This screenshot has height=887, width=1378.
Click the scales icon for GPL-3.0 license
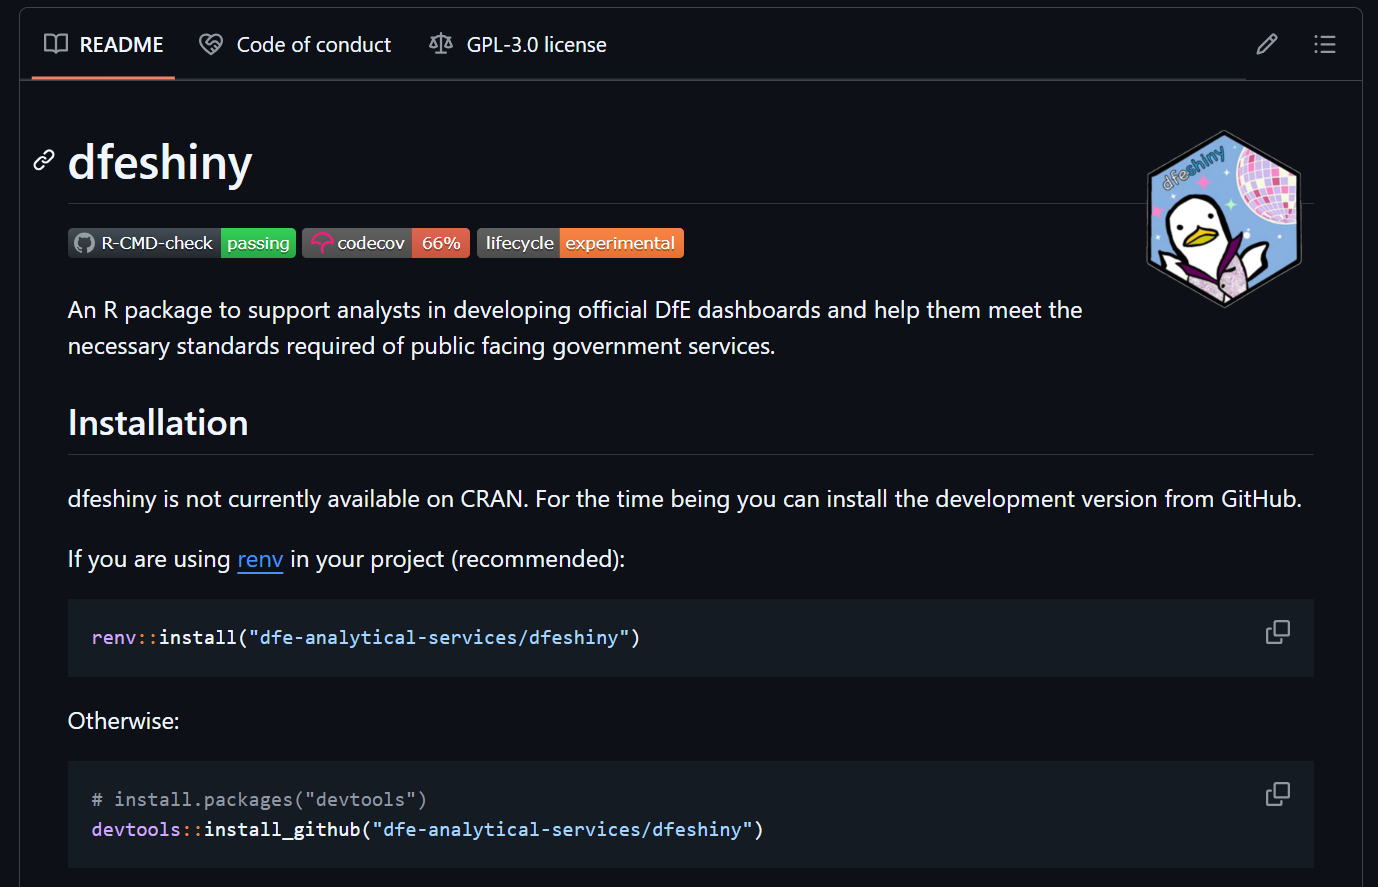tap(440, 44)
